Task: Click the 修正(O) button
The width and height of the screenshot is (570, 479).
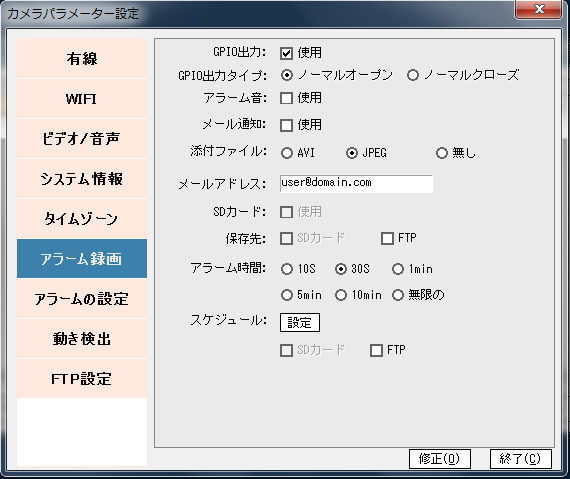Action: 439,459
